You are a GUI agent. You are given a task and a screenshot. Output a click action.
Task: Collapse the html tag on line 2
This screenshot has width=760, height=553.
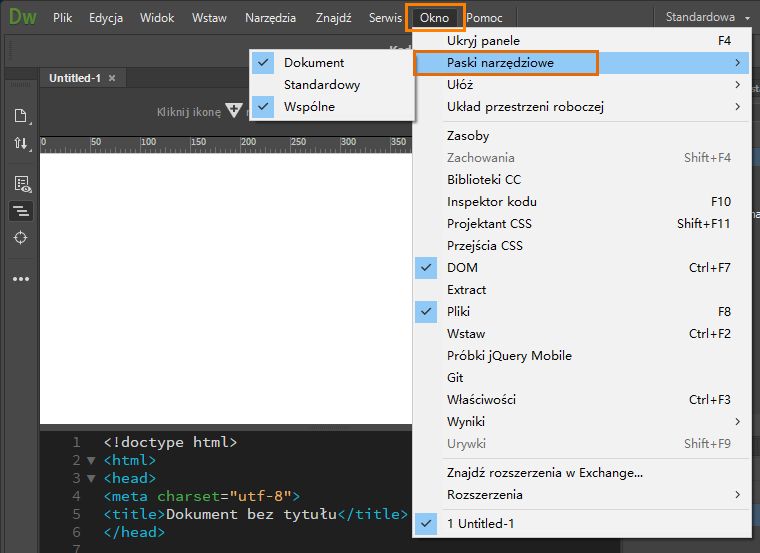[91, 460]
